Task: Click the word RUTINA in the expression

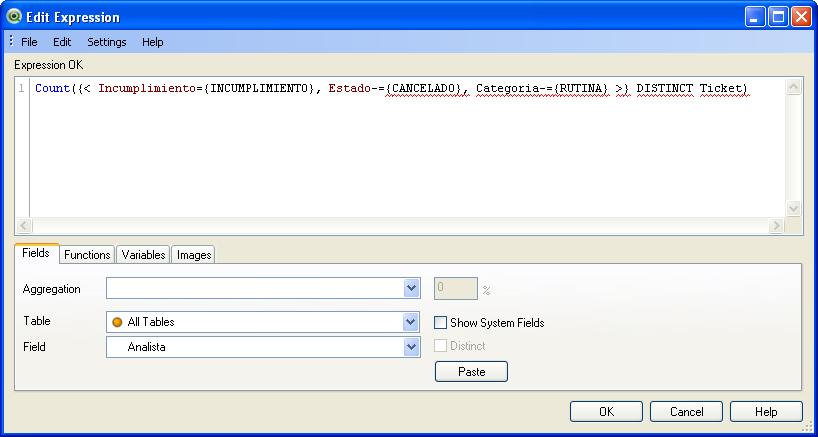Action: tap(581, 88)
